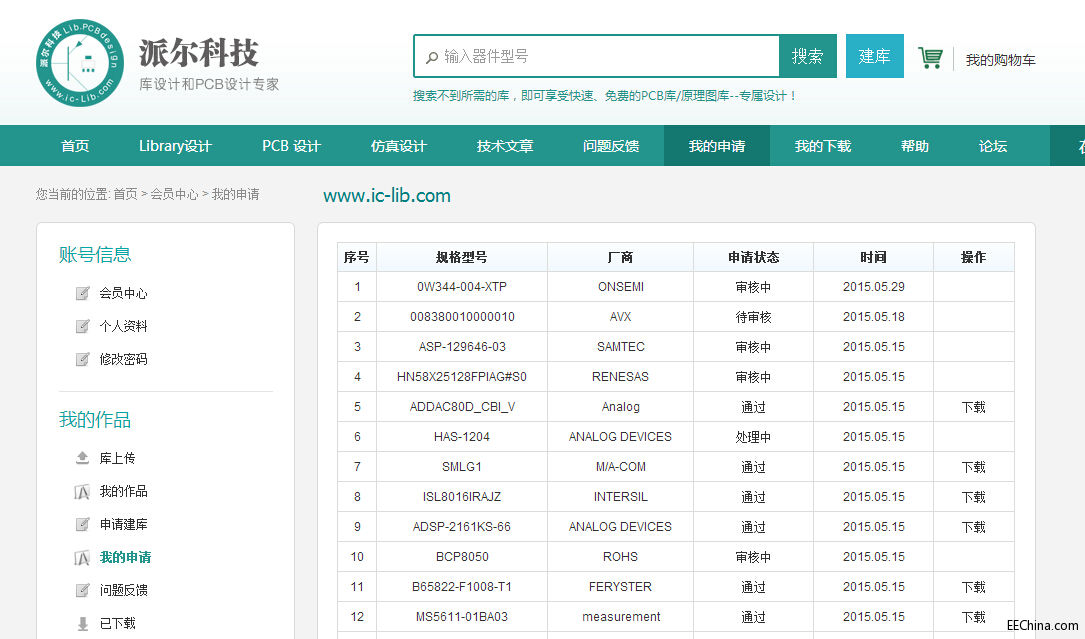Open the 问题反馈 navigation tab
Viewport: 1085px width, 639px height.
(611, 146)
